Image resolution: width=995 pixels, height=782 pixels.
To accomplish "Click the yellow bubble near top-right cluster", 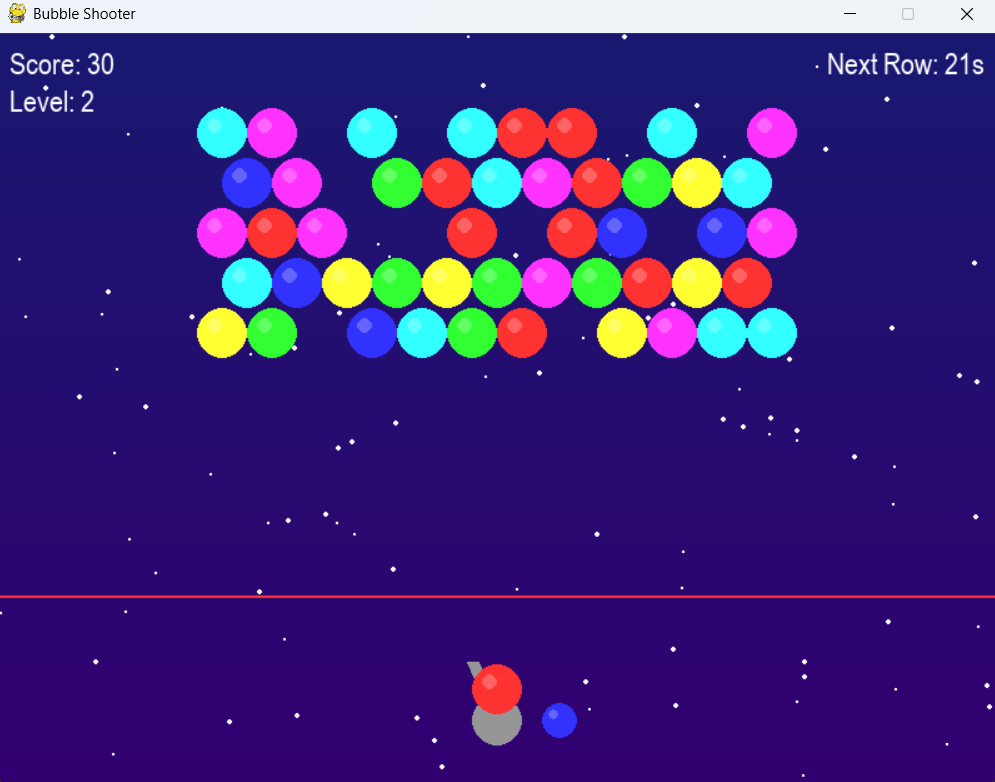I will 696,182.
